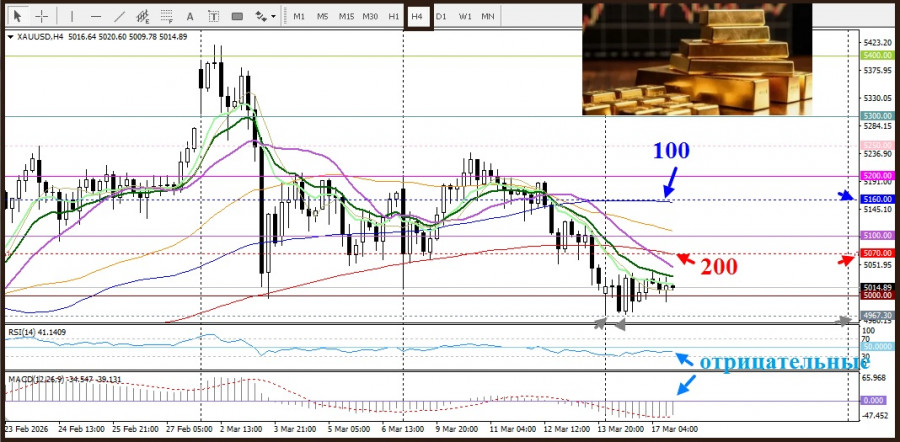The image size is (900, 442).
Task: Switch chart to MN monthly timeframe
Action: point(488,16)
